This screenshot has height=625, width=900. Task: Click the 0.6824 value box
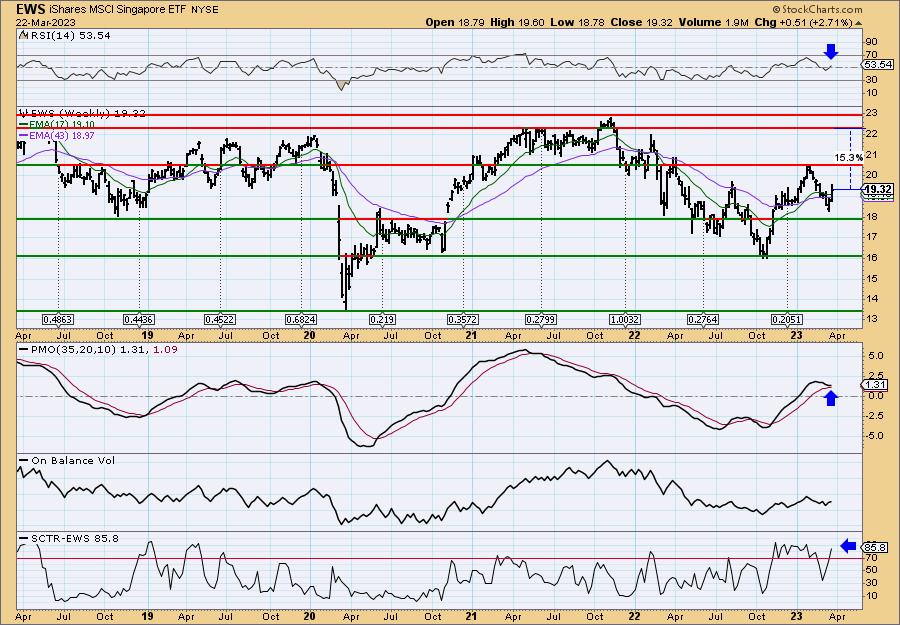[x=301, y=319]
